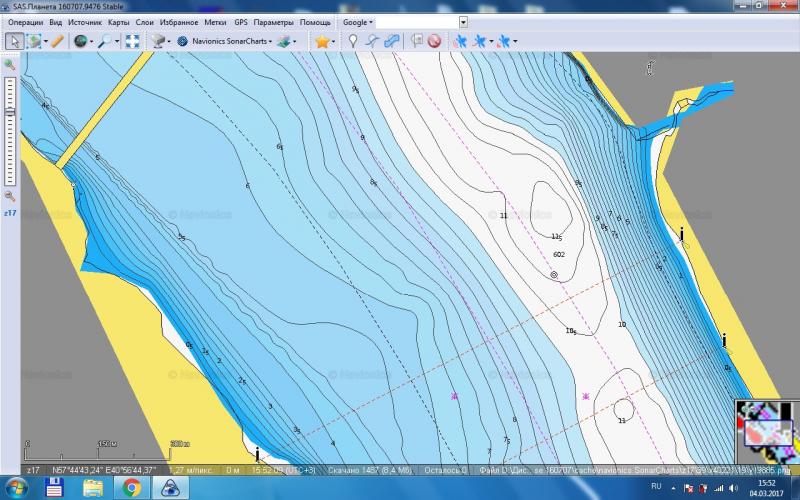
Task: Click the zoom out magnifier icon
Action: click(10, 197)
